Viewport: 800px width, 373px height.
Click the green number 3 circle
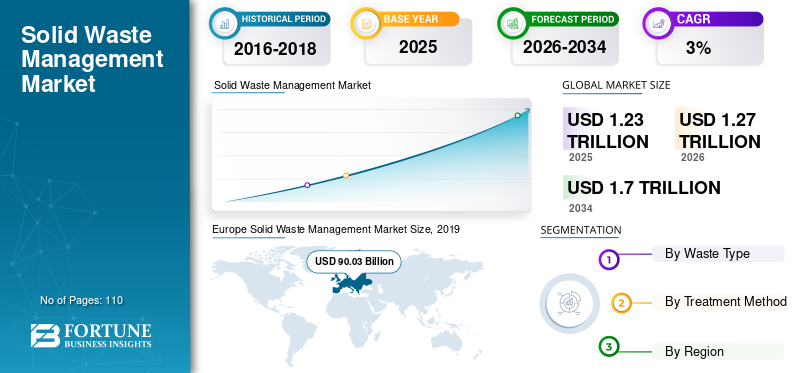click(x=608, y=347)
